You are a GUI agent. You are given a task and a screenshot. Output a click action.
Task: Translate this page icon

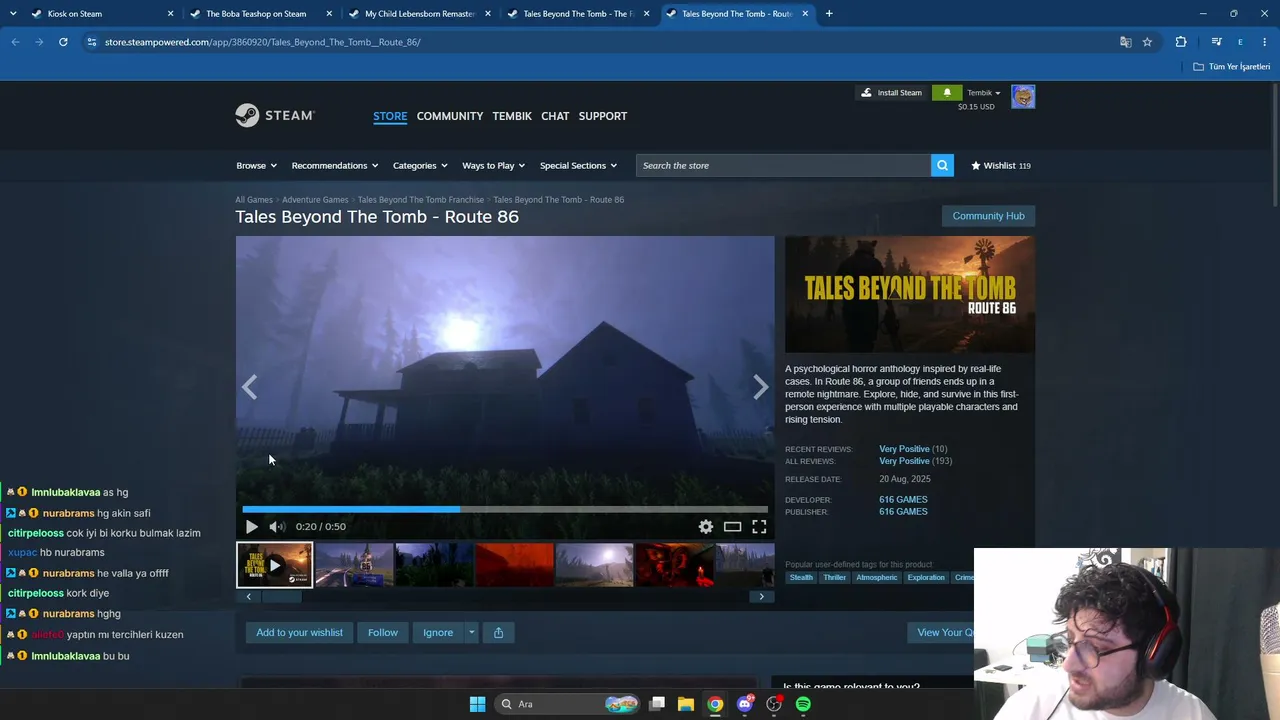click(1126, 42)
